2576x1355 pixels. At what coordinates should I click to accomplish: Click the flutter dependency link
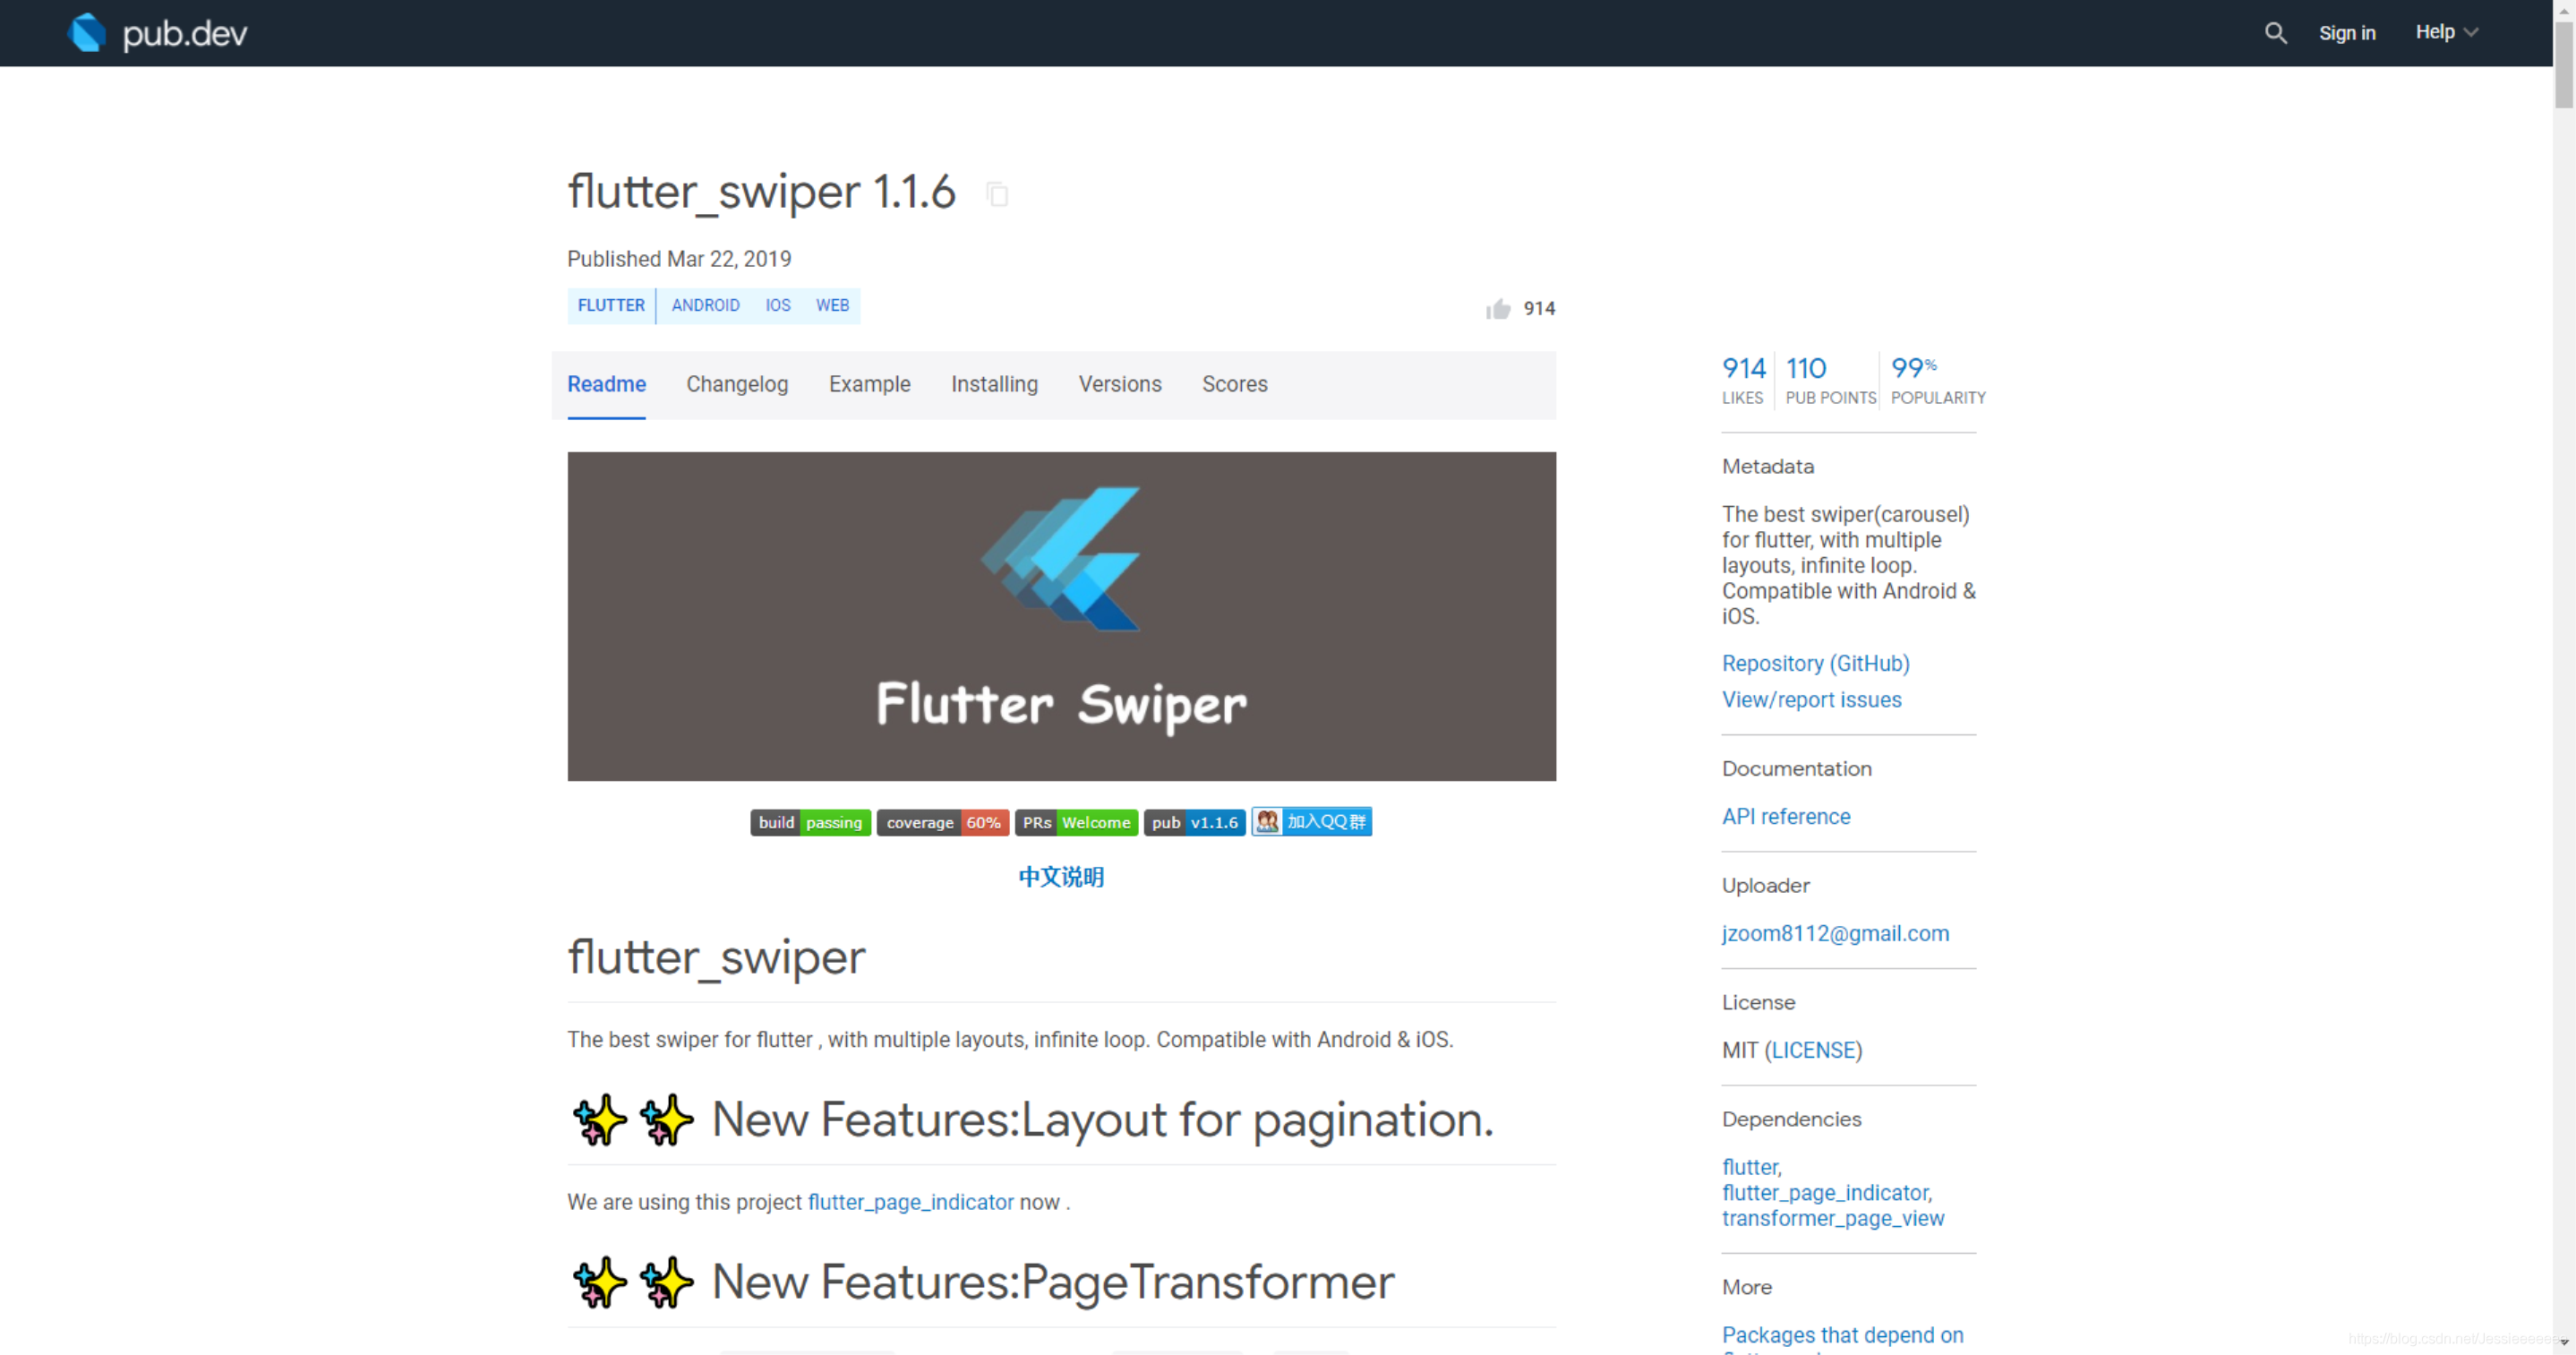(1750, 1168)
